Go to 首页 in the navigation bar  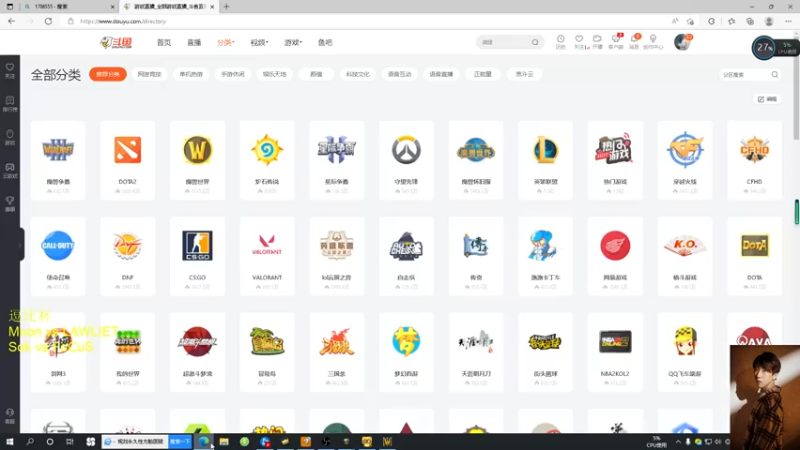[164, 42]
